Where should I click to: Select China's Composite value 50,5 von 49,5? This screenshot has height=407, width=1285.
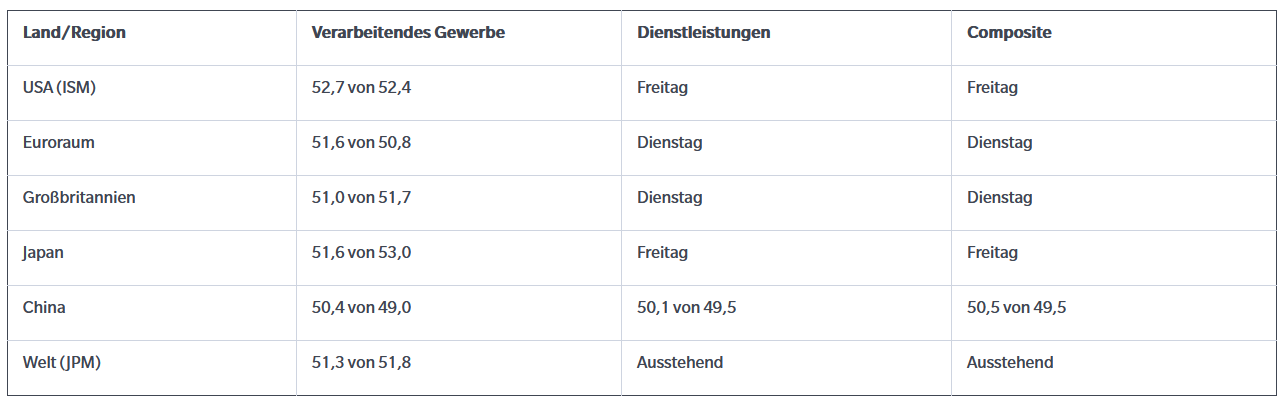tap(1016, 308)
